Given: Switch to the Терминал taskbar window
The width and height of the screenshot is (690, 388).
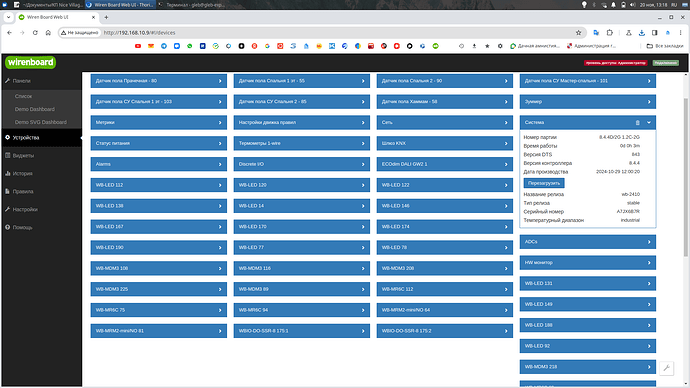Looking at the screenshot, I should [x=191, y=5].
